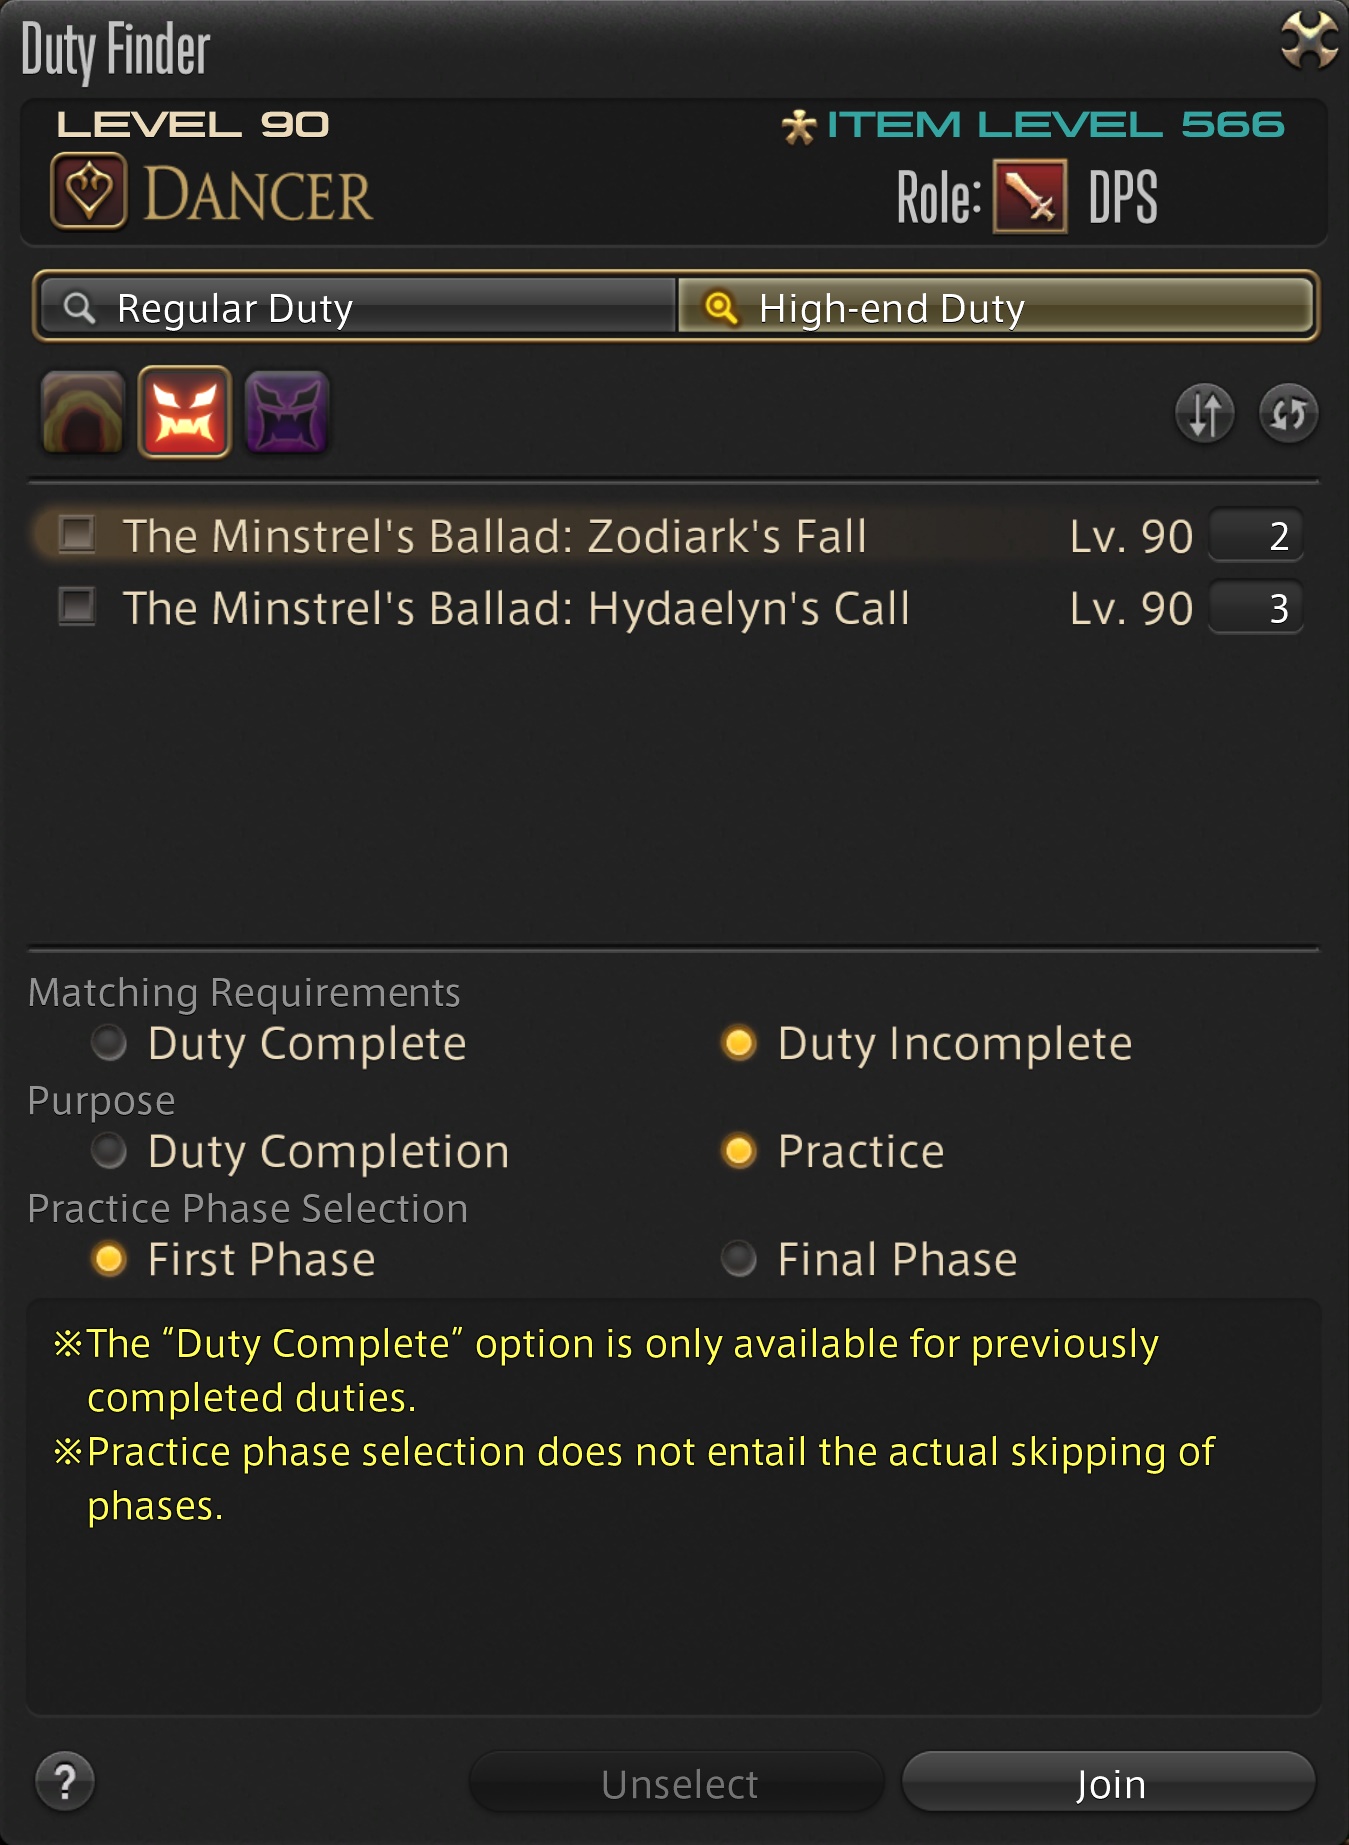The height and width of the screenshot is (1845, 1349).
Task: Select the red trial face category icon
Action: click(x=185, y=412)
